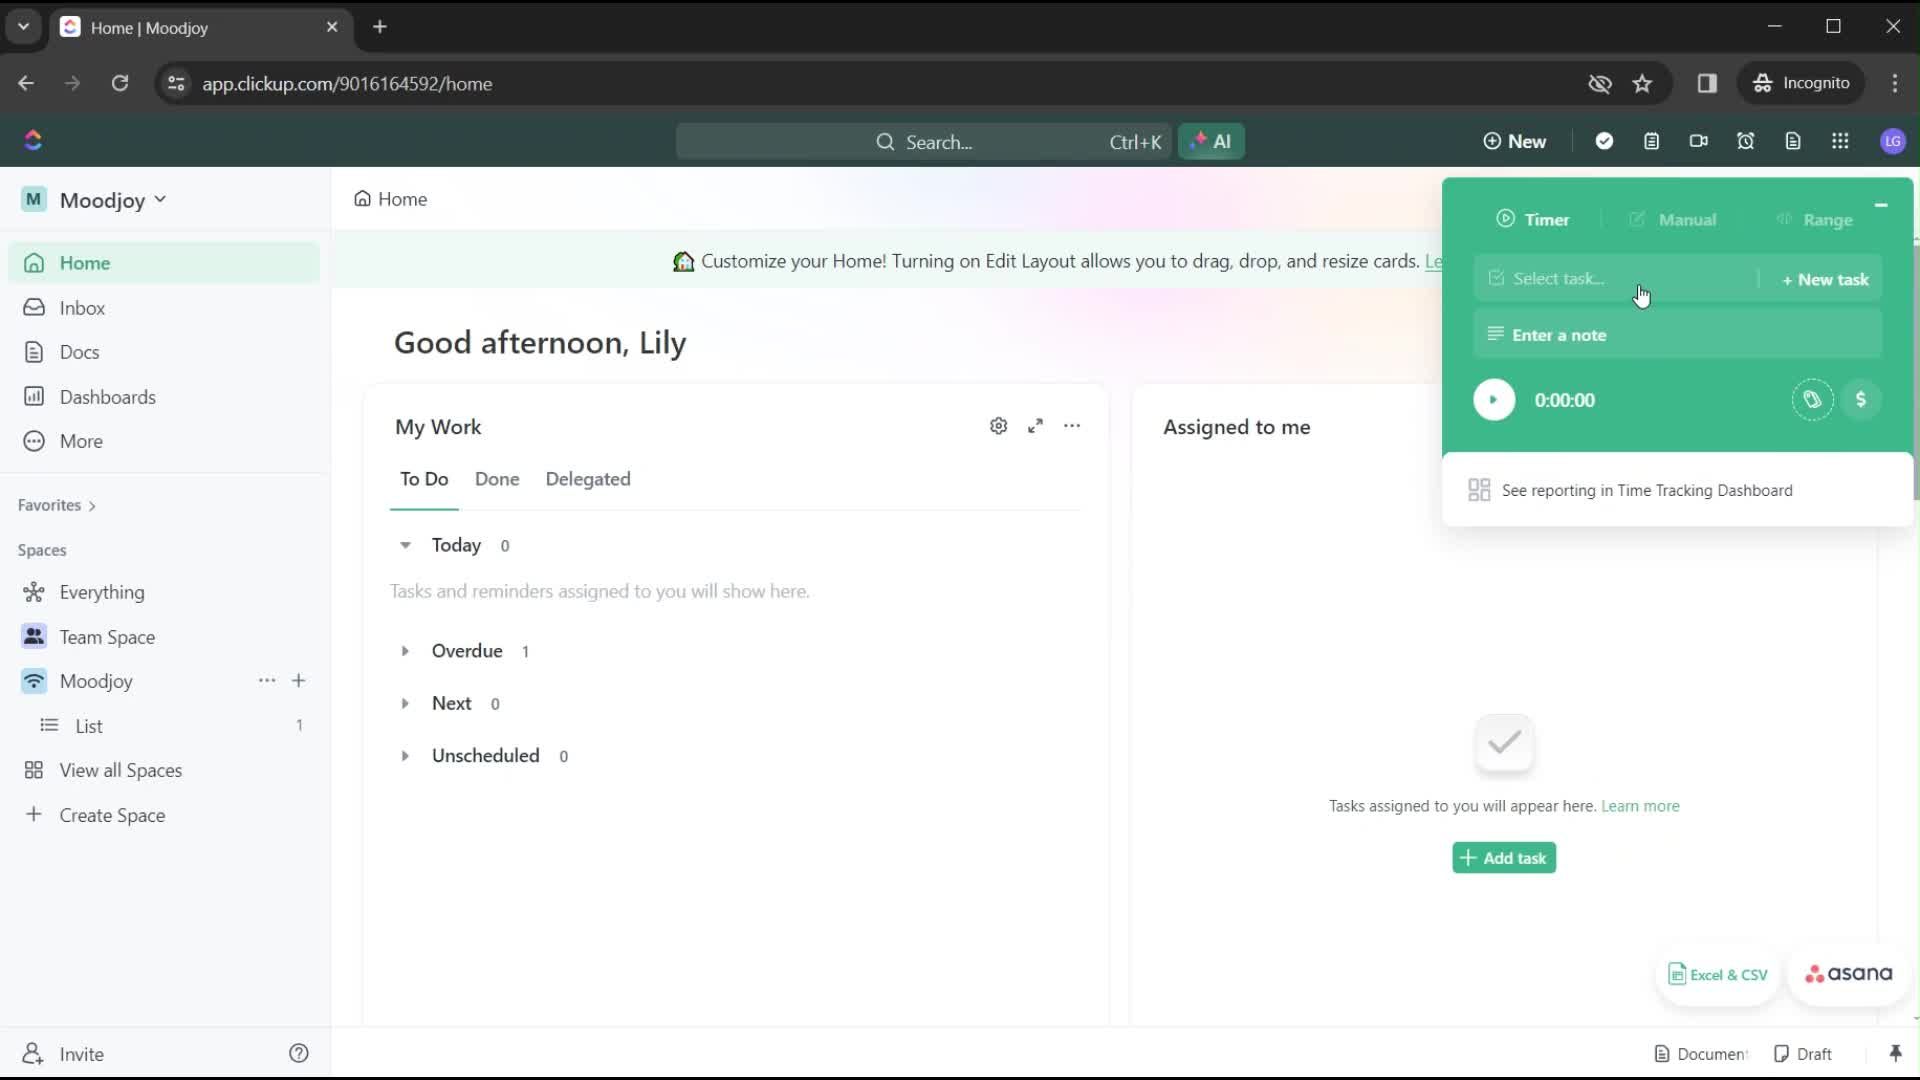Toggle the Overdue tasks expander
Image resolution: width=1920 pixels, height=1080 pixels.
405,650
